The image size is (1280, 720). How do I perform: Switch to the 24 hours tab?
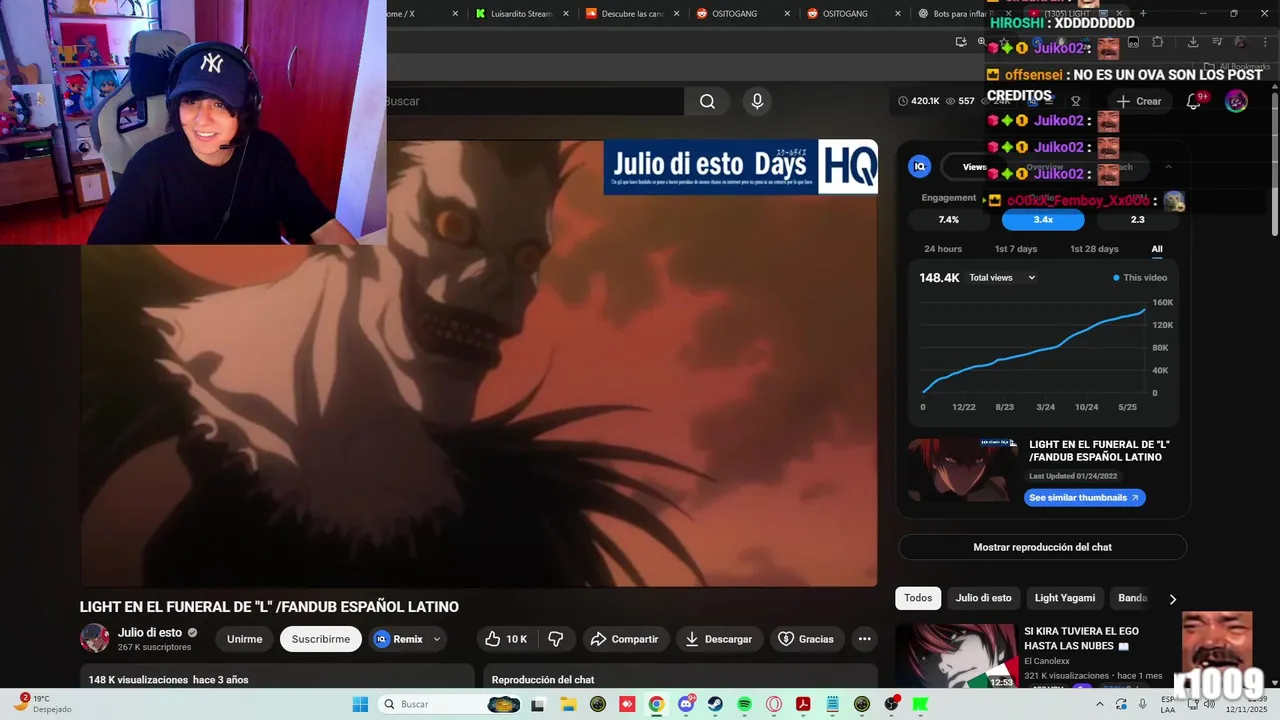point(943,249)
